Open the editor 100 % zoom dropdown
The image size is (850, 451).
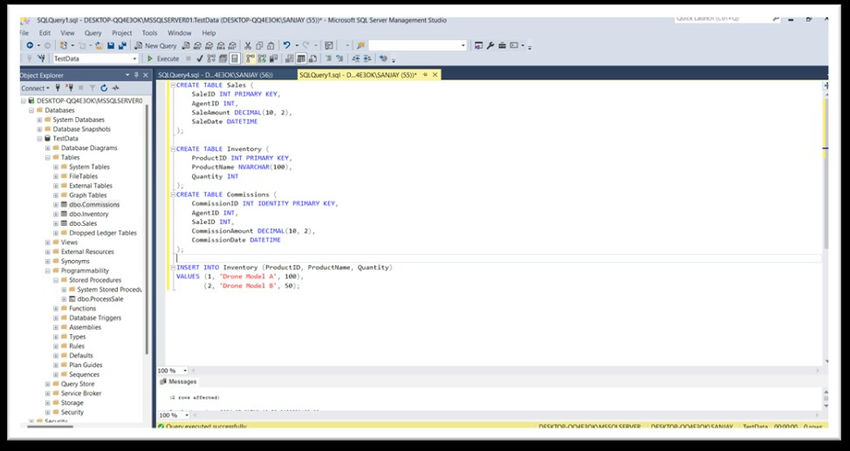point(185,371)
